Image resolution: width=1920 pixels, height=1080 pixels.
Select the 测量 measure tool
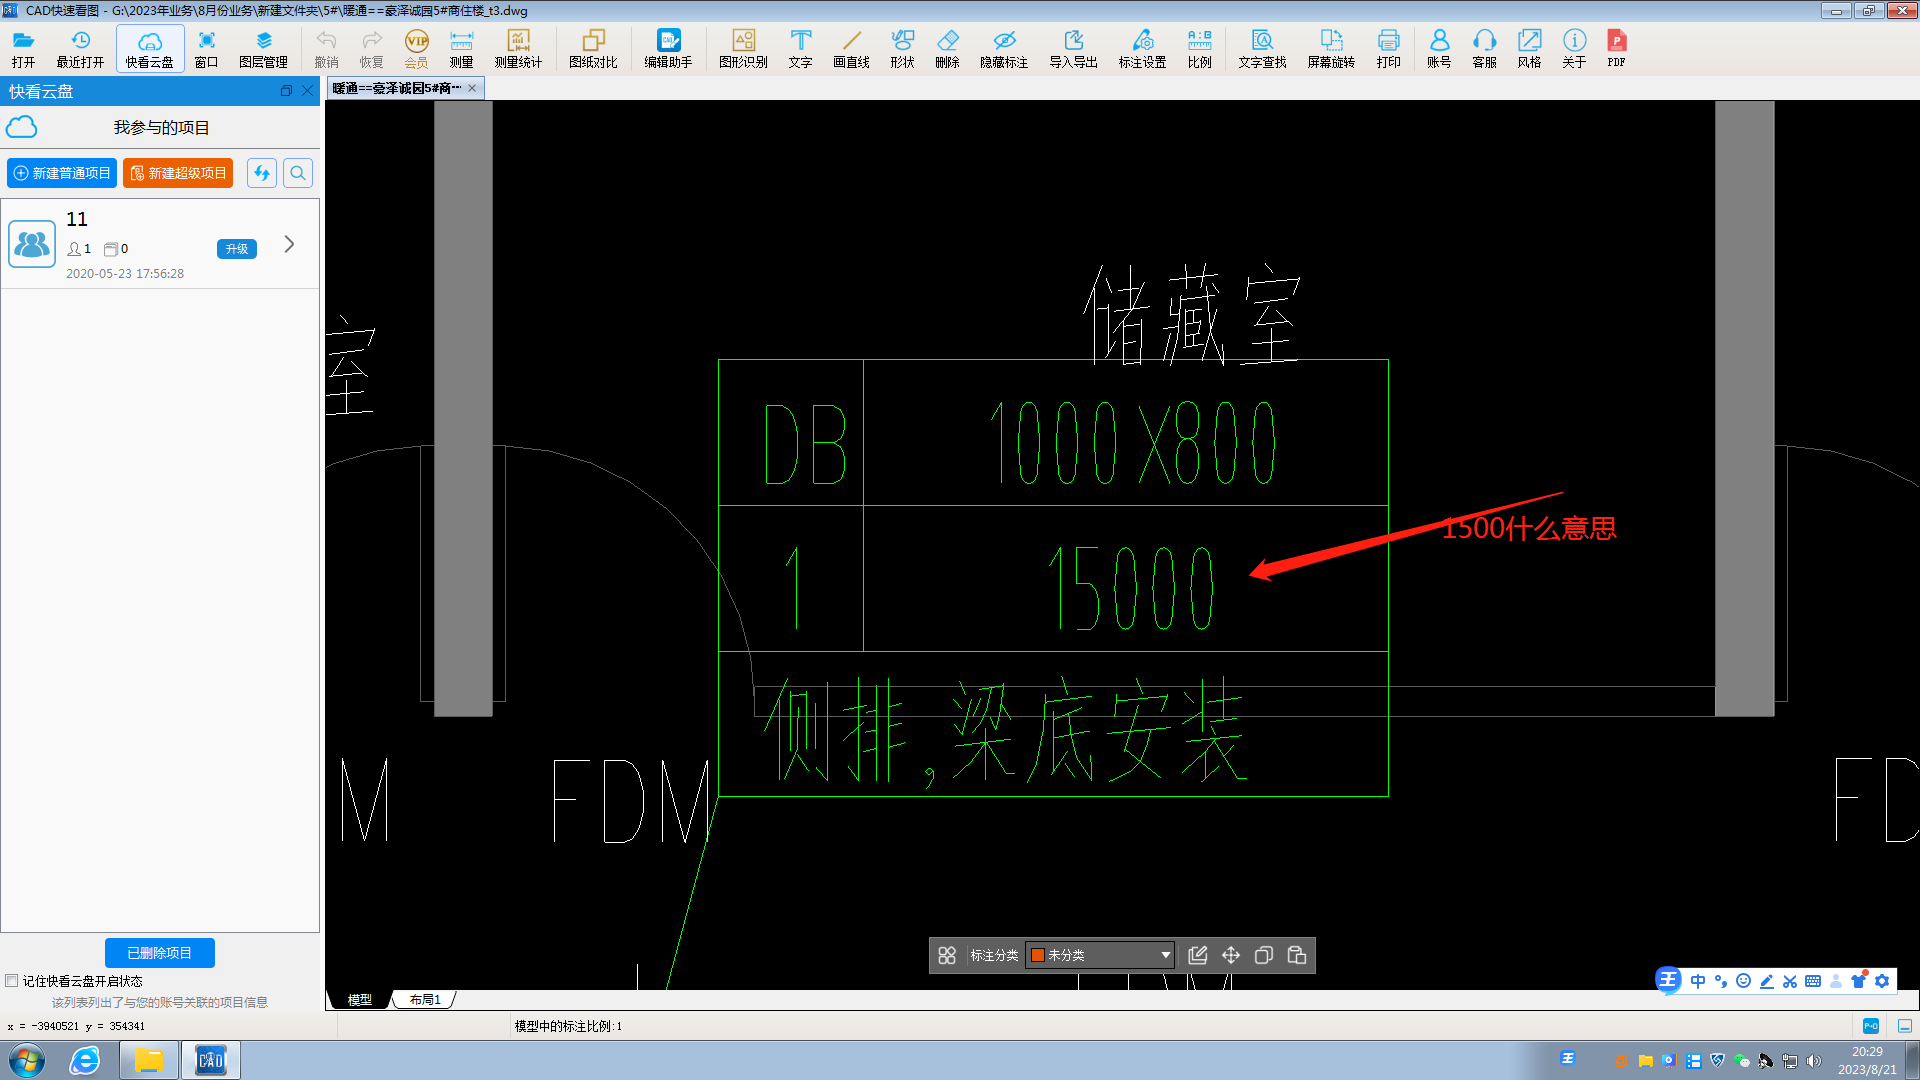pyautogui.click(x=461, y=48)
